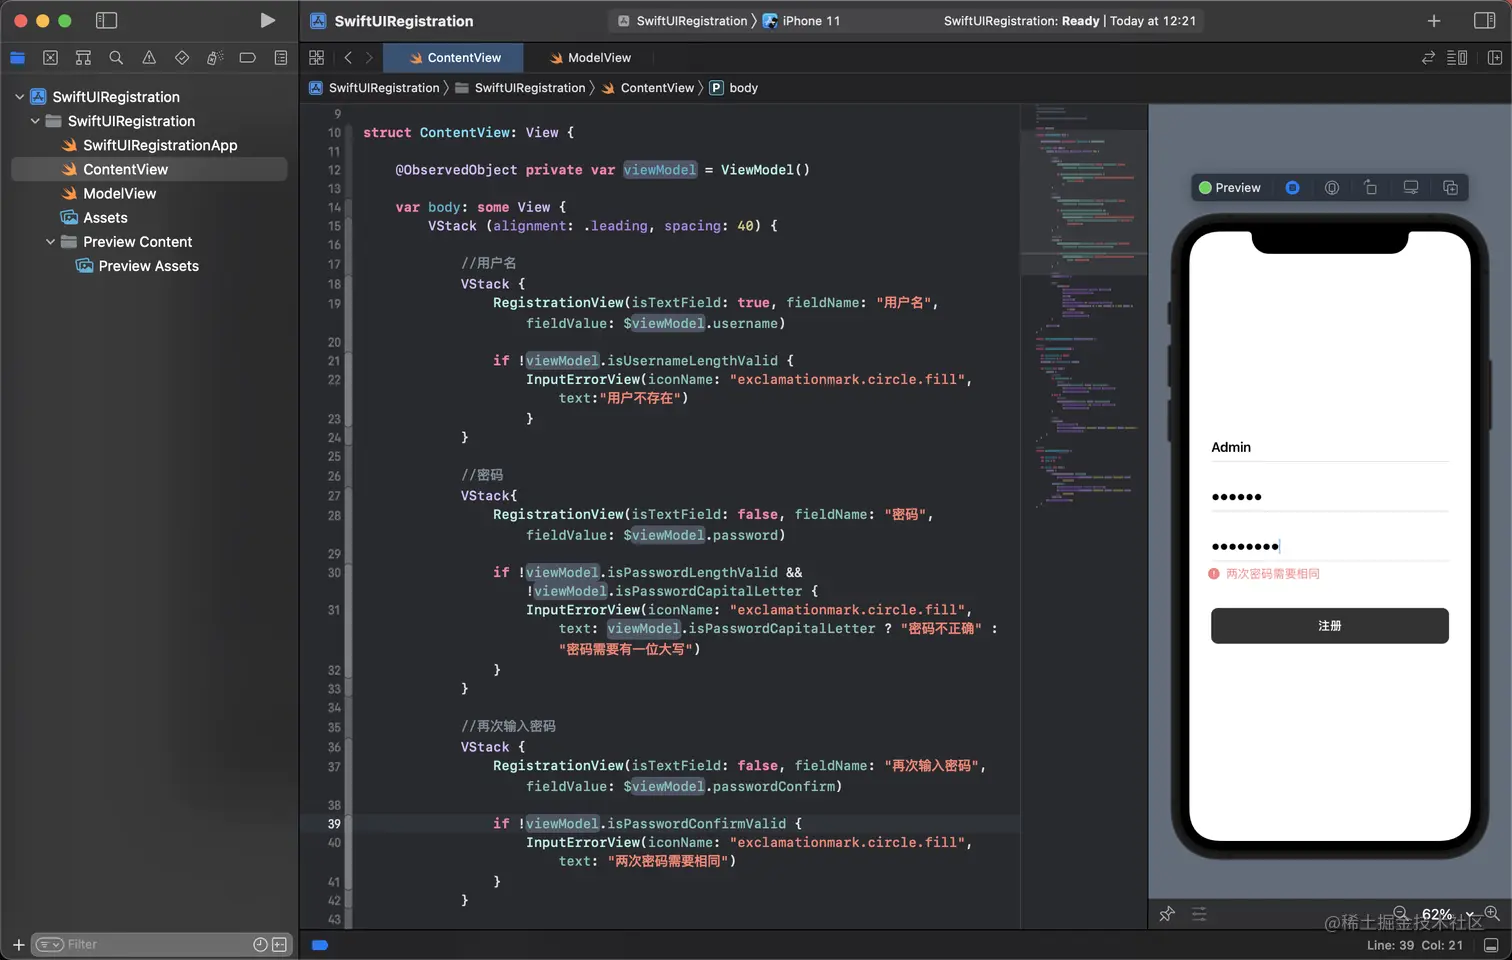Add a new file with the plus button
Screen dimensions: 1512x960
point(18,944)
